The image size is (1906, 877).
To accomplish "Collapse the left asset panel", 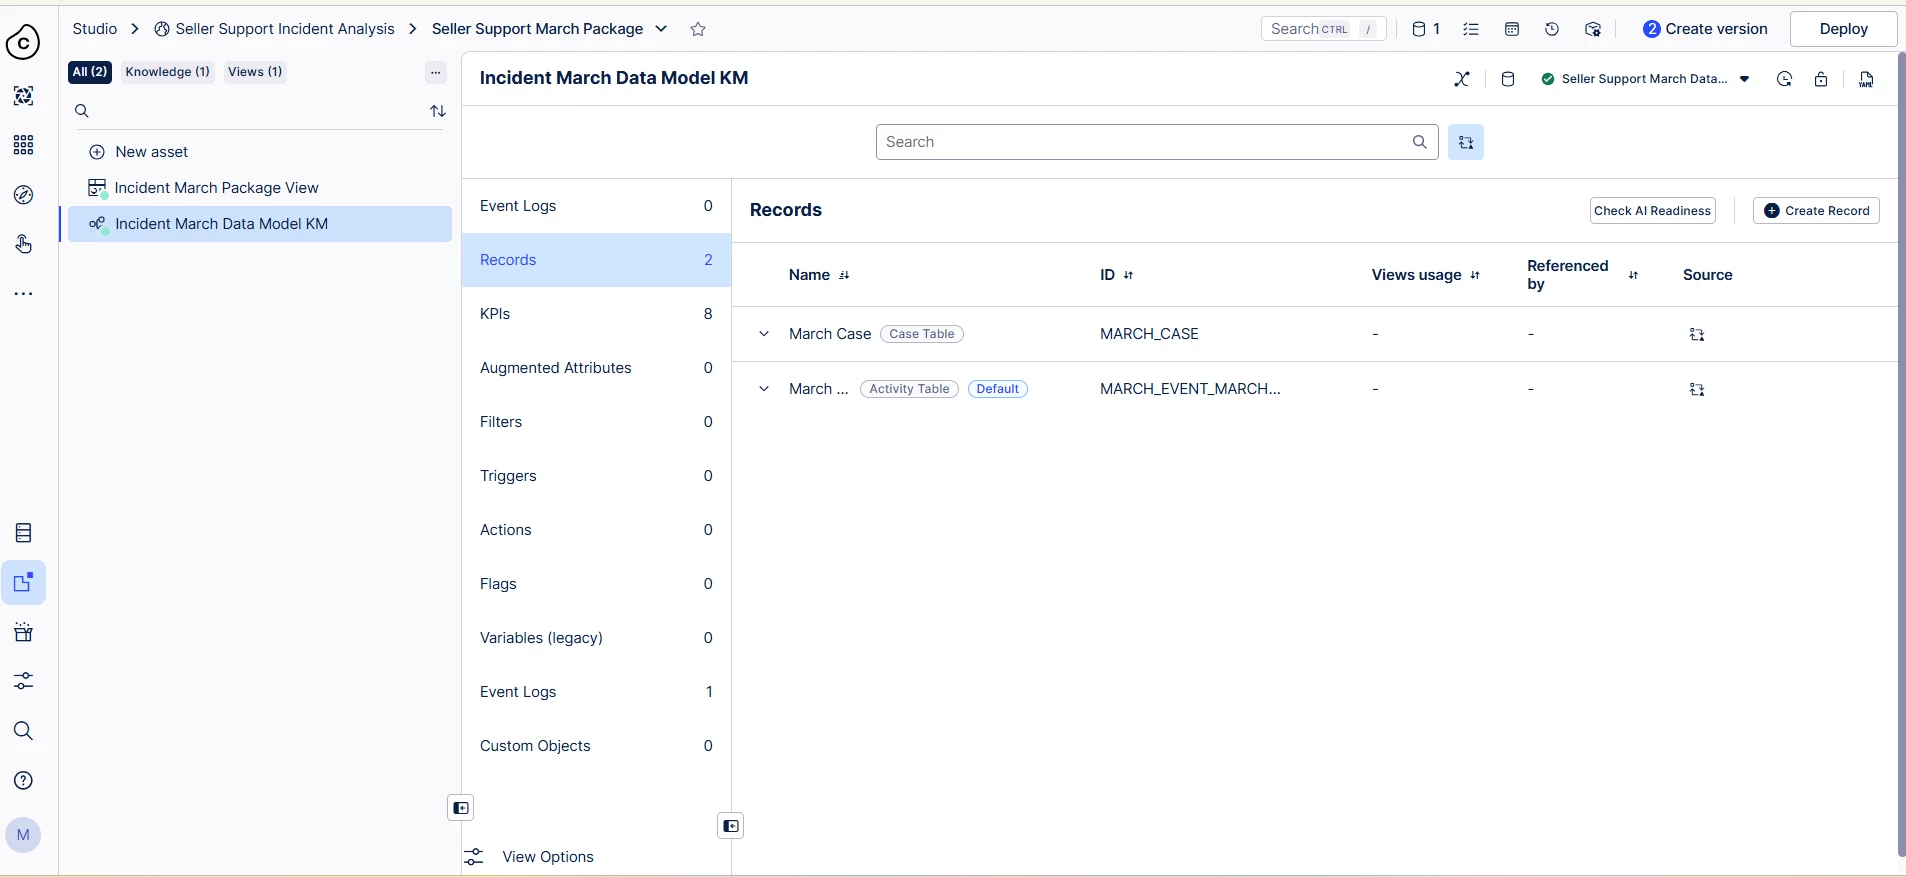I will [x=460, y=808].
